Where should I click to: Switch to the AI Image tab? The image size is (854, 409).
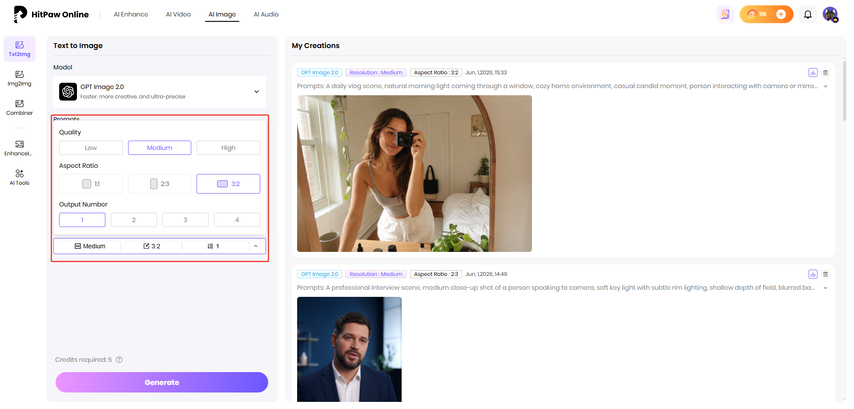(222, 15)
